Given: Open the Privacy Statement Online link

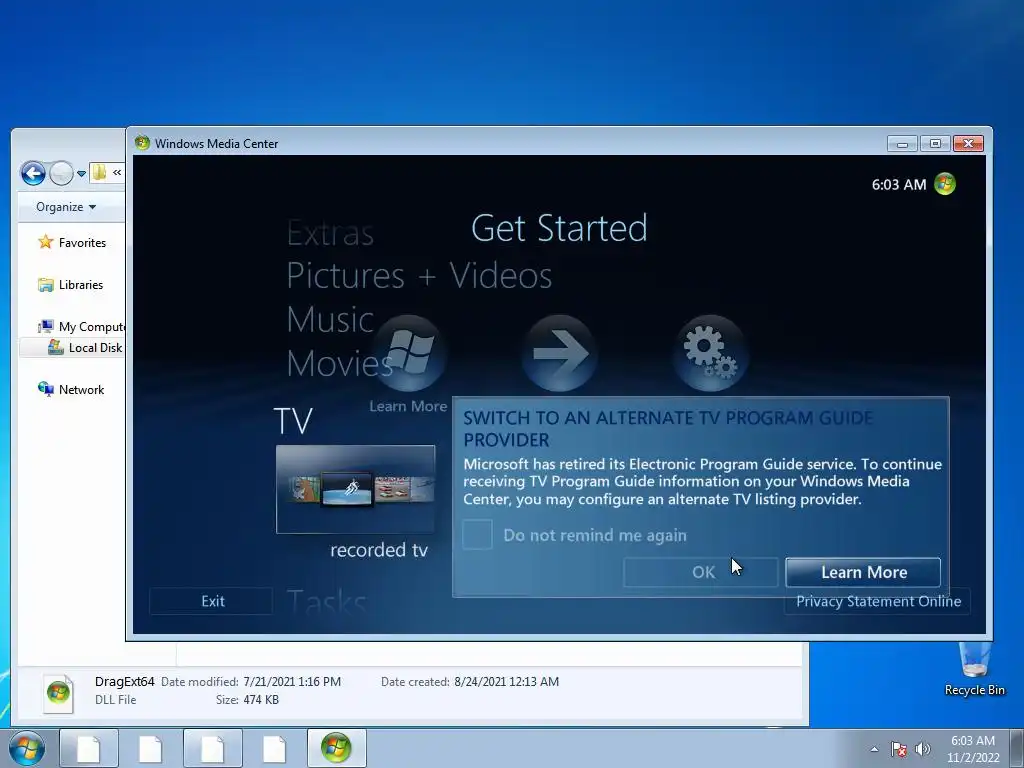Looking at the screenshot, I should coord(878,601).
